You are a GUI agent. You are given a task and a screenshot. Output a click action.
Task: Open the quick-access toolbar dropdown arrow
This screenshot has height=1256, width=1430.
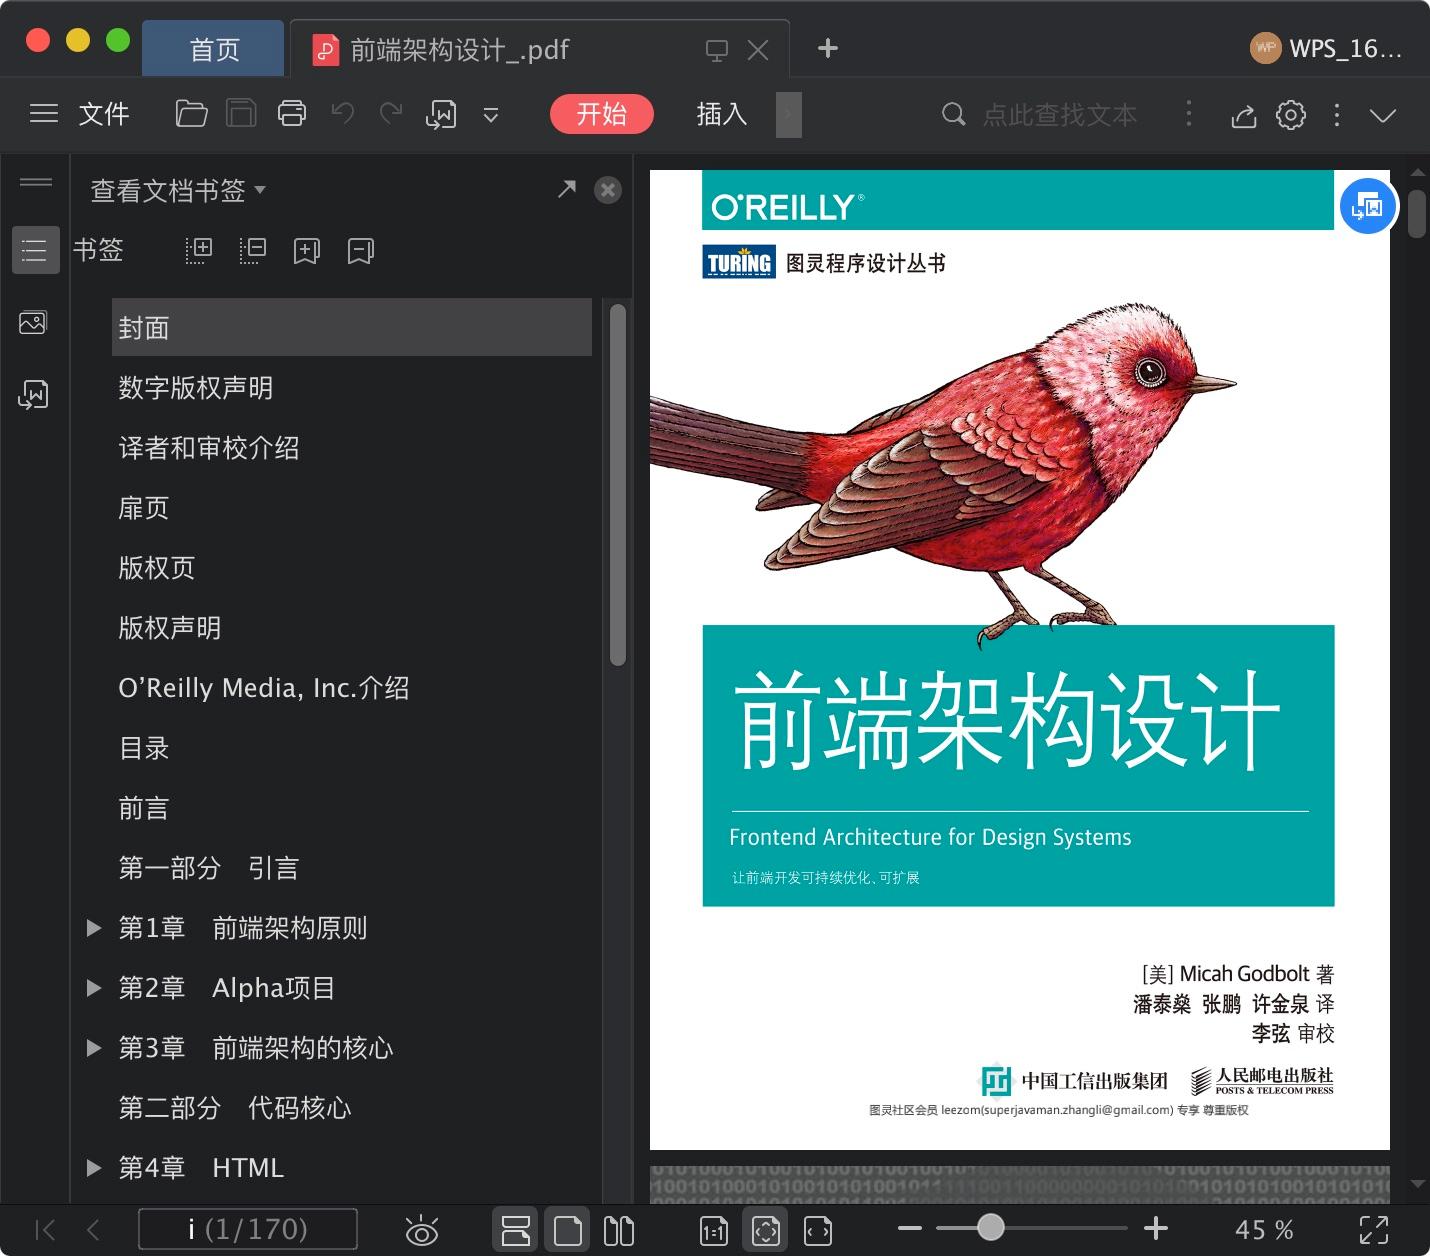tap(491, 116)
